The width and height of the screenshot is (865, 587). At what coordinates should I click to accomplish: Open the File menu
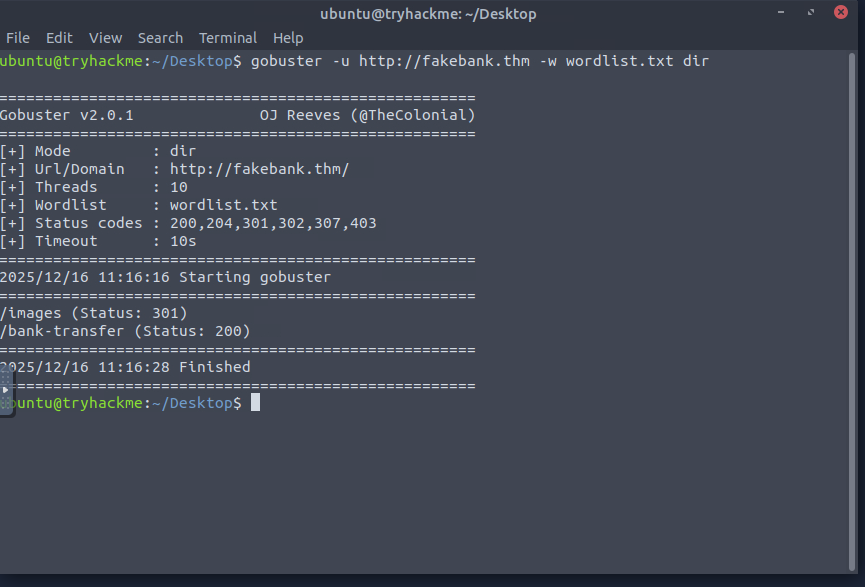[18, 38]
